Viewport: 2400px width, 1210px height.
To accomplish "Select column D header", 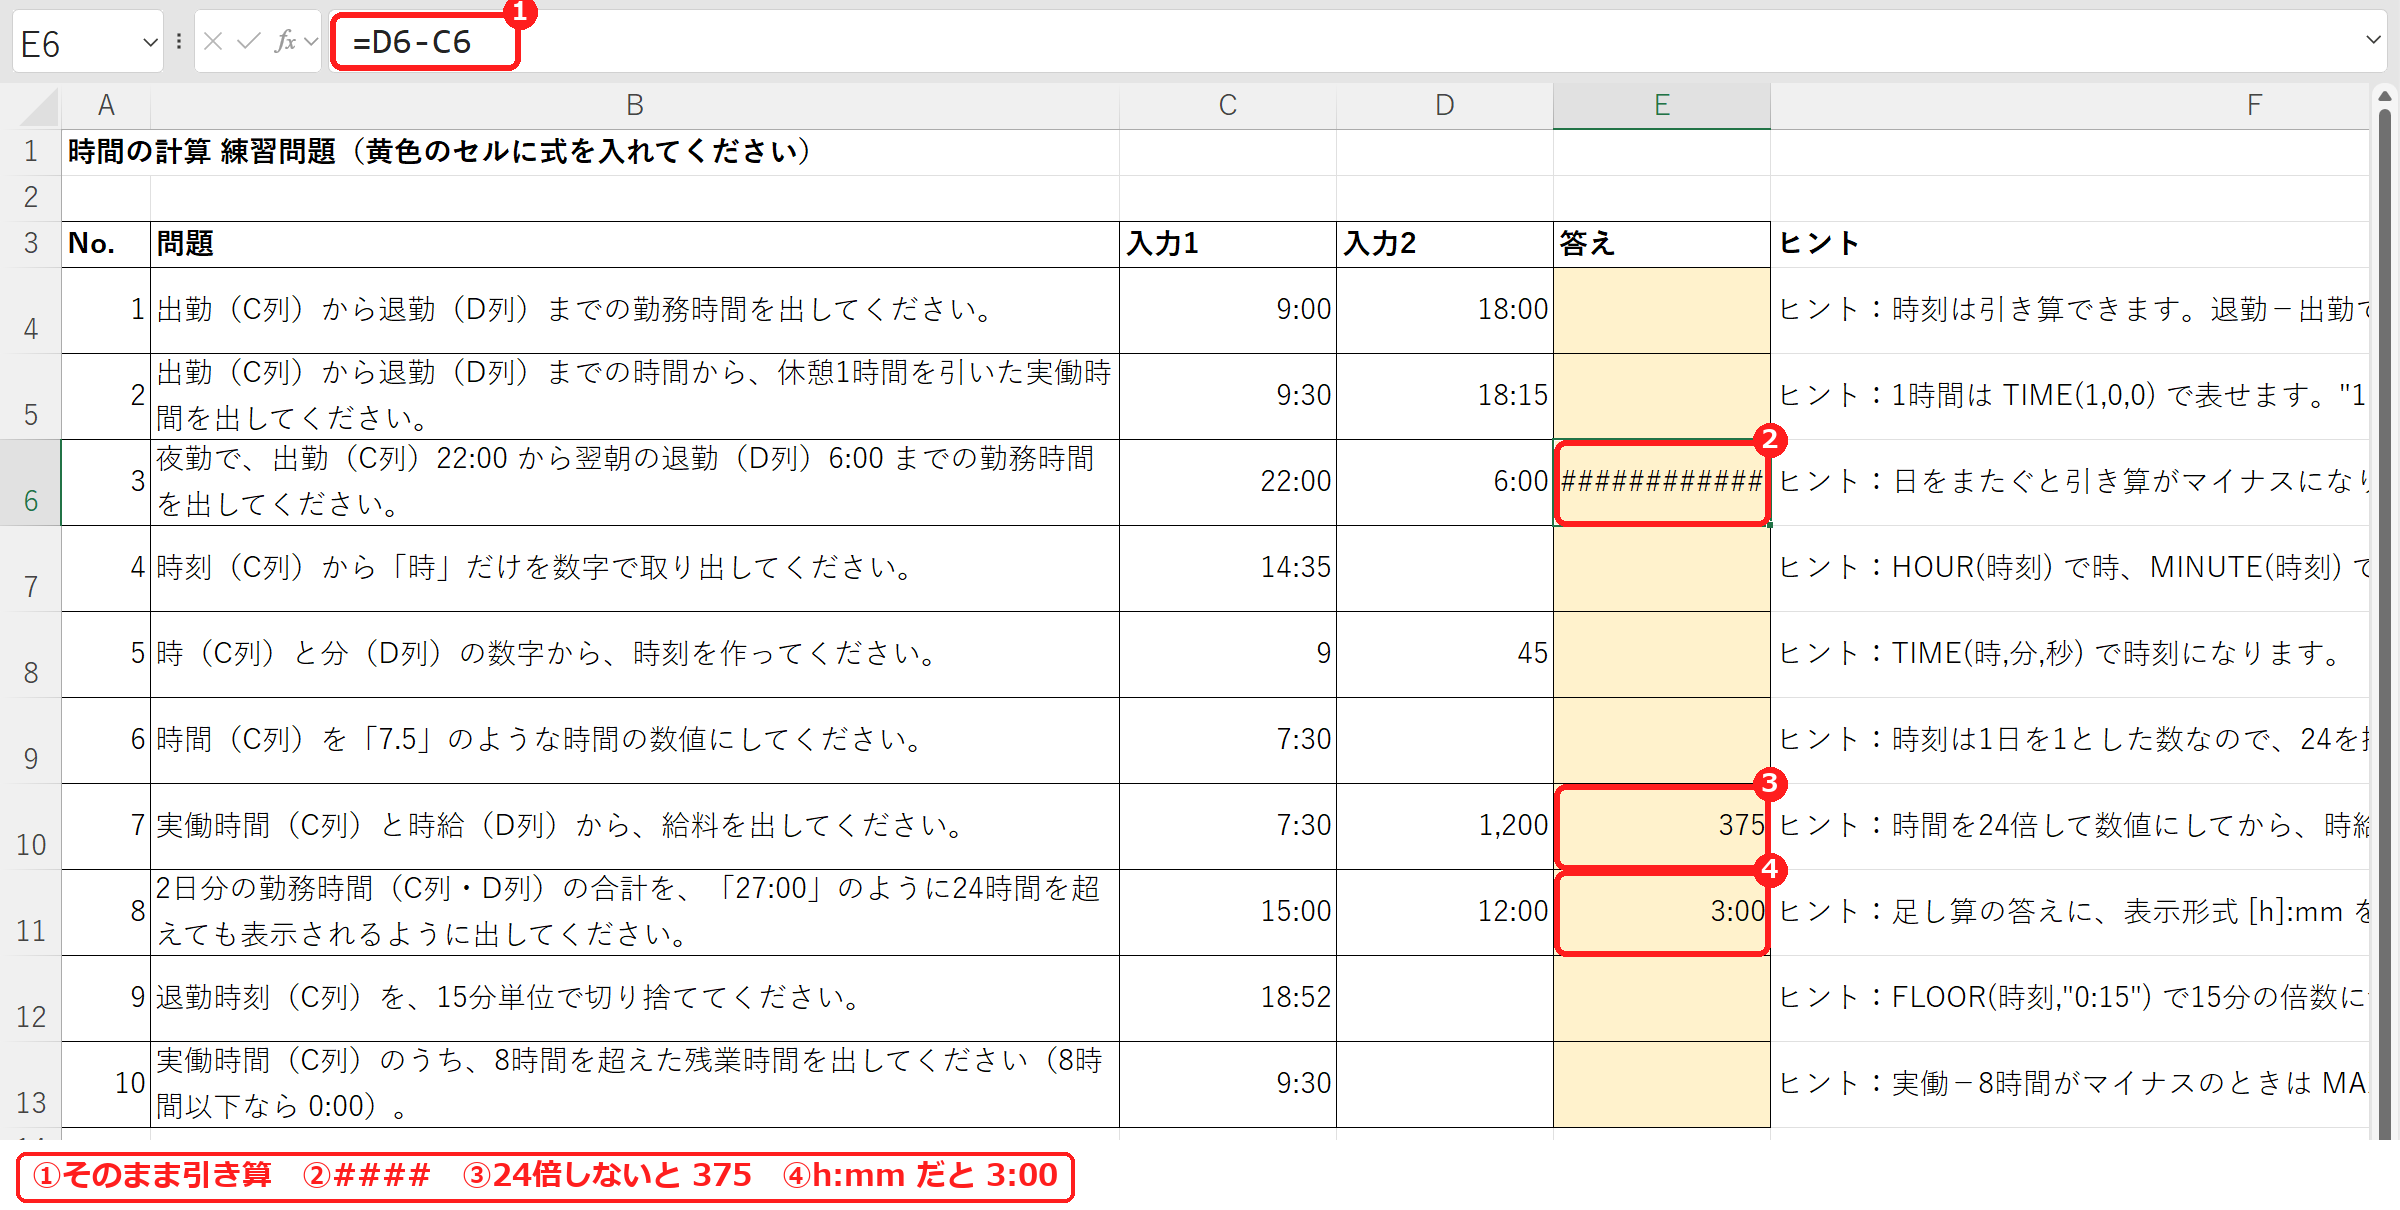I will click(1445, 105).
